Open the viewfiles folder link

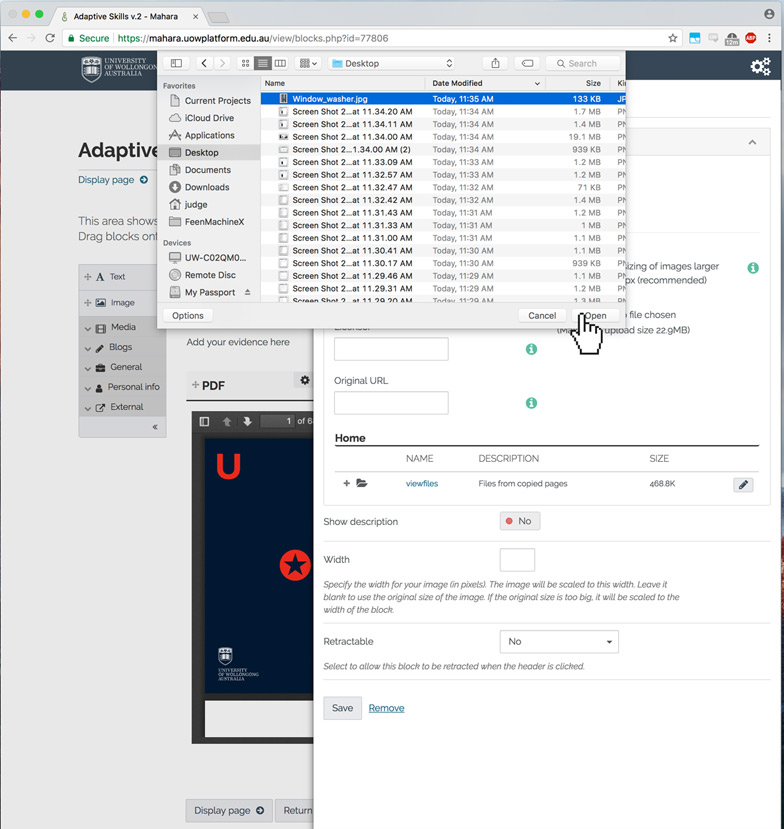[x=422, y=484]
